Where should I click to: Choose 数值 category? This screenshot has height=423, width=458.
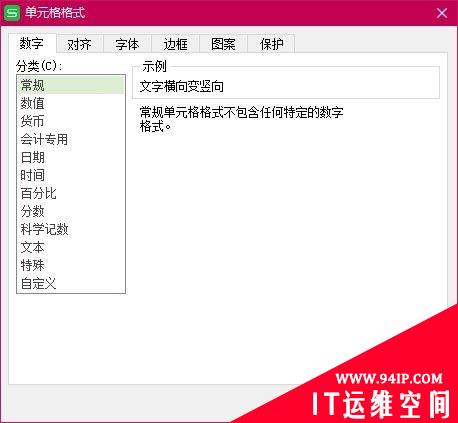coord(71,103)
